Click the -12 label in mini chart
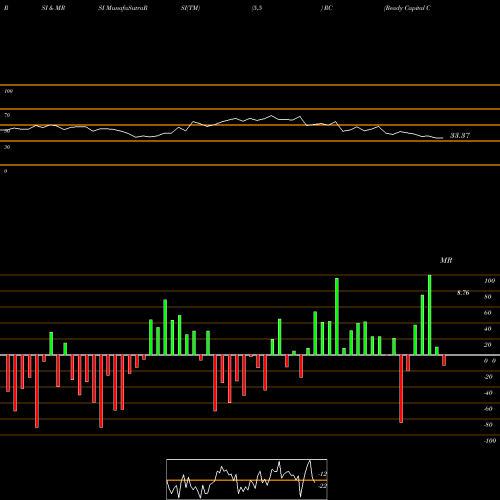 (x=322, y=474)
